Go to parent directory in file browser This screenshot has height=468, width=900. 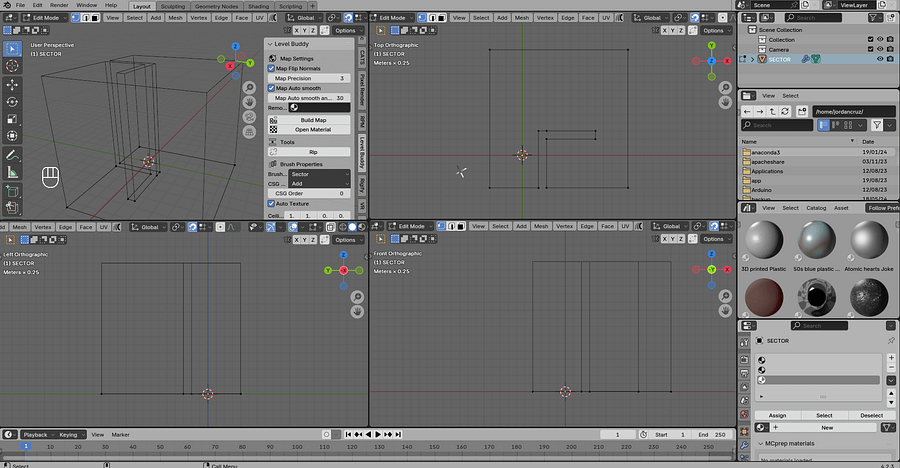click(x=773, y=111)
